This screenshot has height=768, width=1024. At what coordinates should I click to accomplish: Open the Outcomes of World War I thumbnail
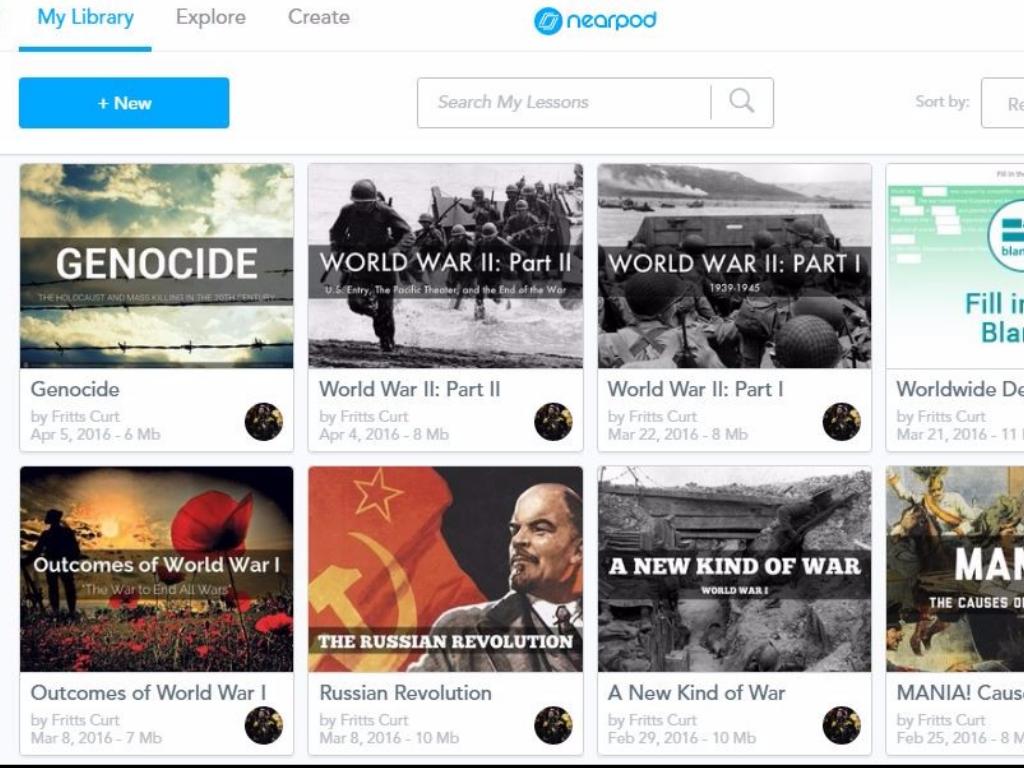click(x=156, y=569)
